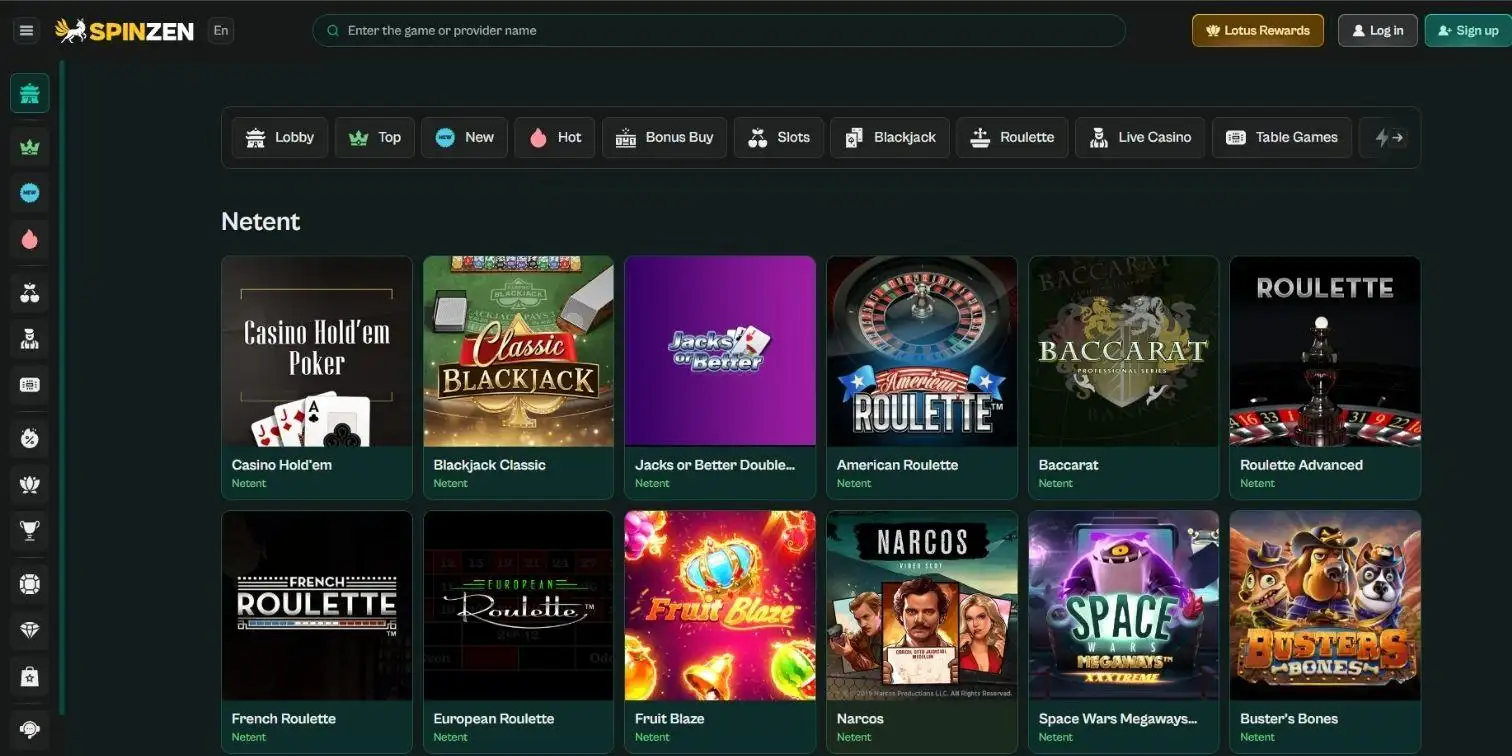
Task: Select the Hot category tab
Action: tap(555, 138)
